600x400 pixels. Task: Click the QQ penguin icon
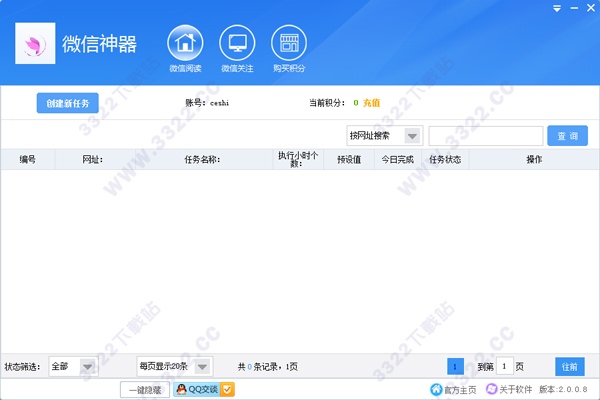point(181,389)
